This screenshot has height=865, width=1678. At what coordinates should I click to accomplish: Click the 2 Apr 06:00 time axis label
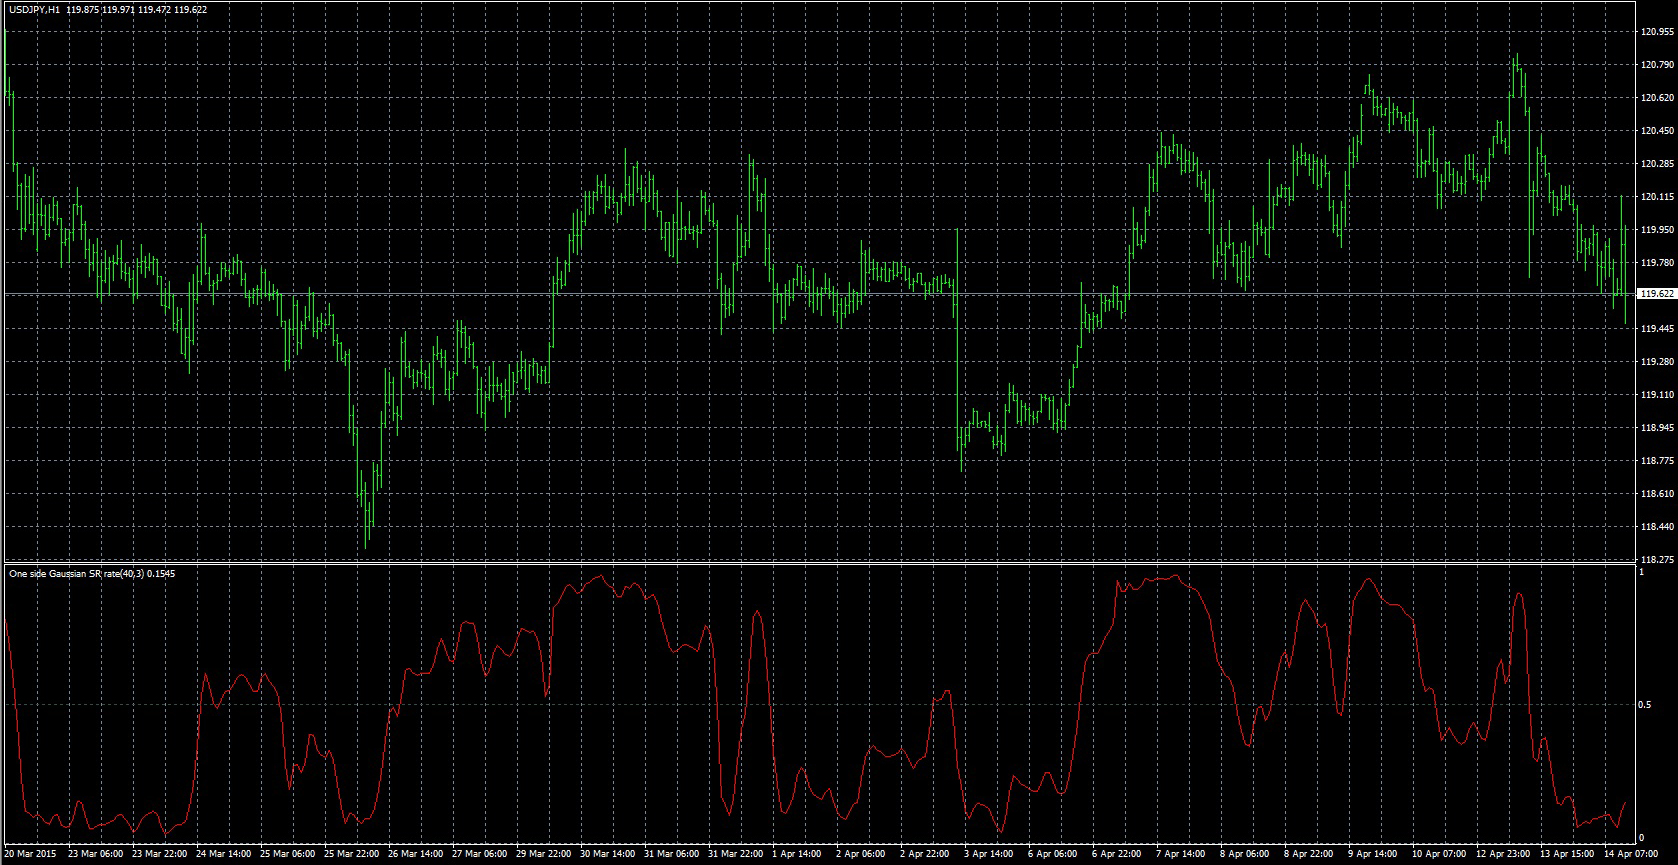861,855
